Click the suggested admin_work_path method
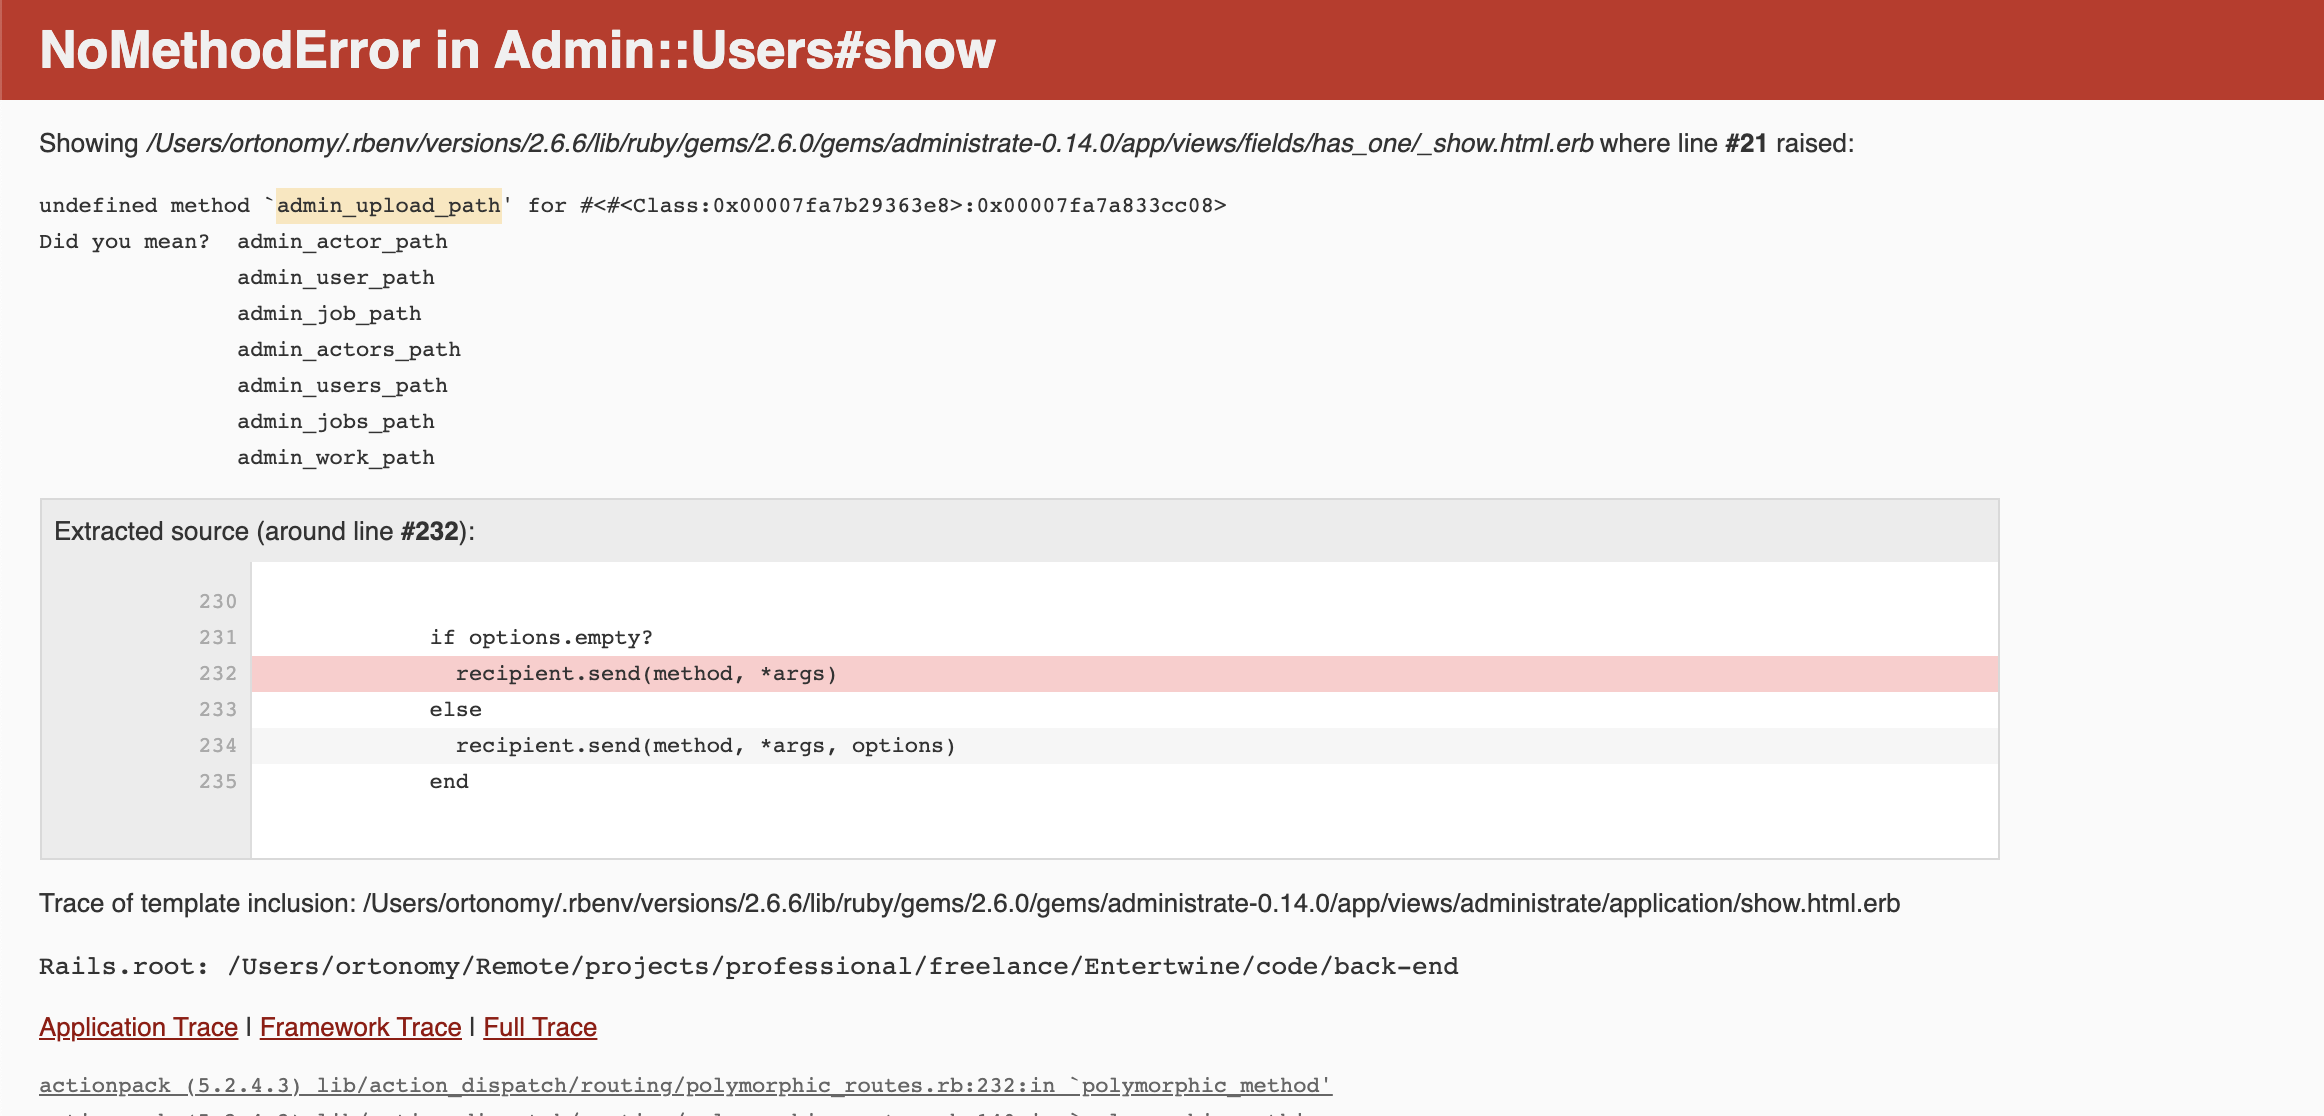2324x1116 pixels. 335,457
